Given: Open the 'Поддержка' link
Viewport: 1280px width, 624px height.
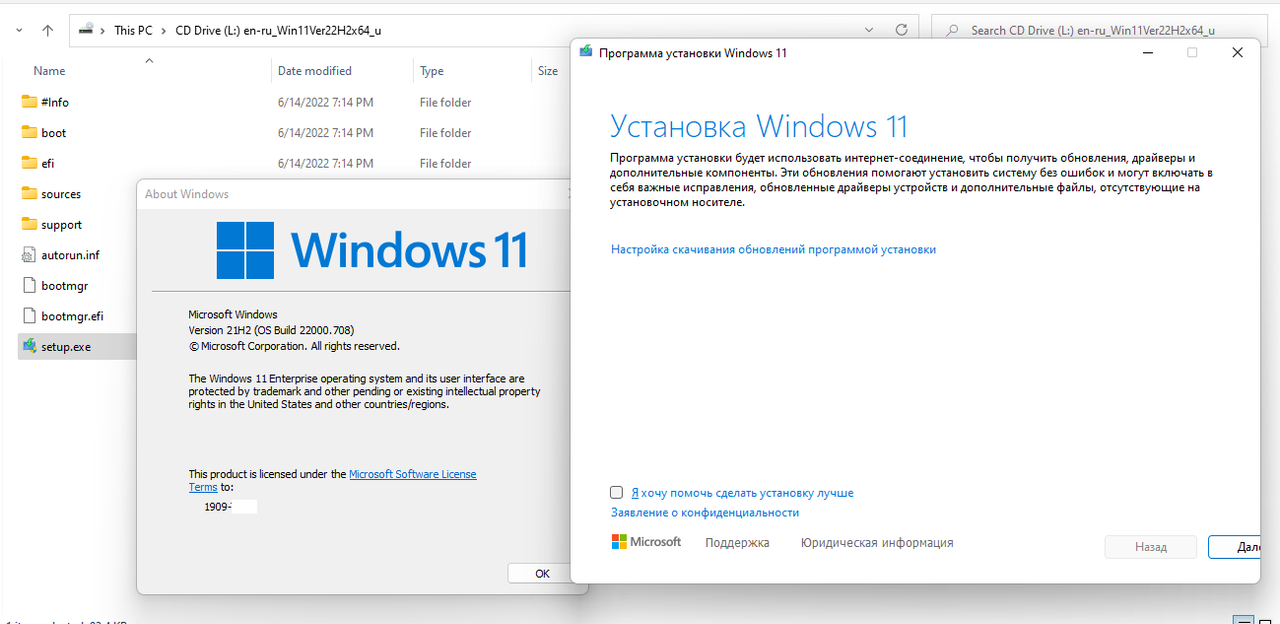Looking at the screenshot, I should [737, 543].
